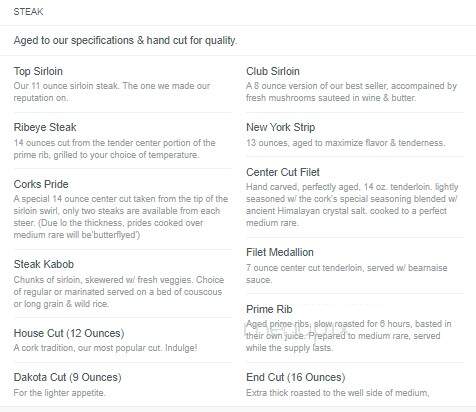Select the Steak Kabob heading
Viewport: 476px width, 412px height.
coord(44,264)
